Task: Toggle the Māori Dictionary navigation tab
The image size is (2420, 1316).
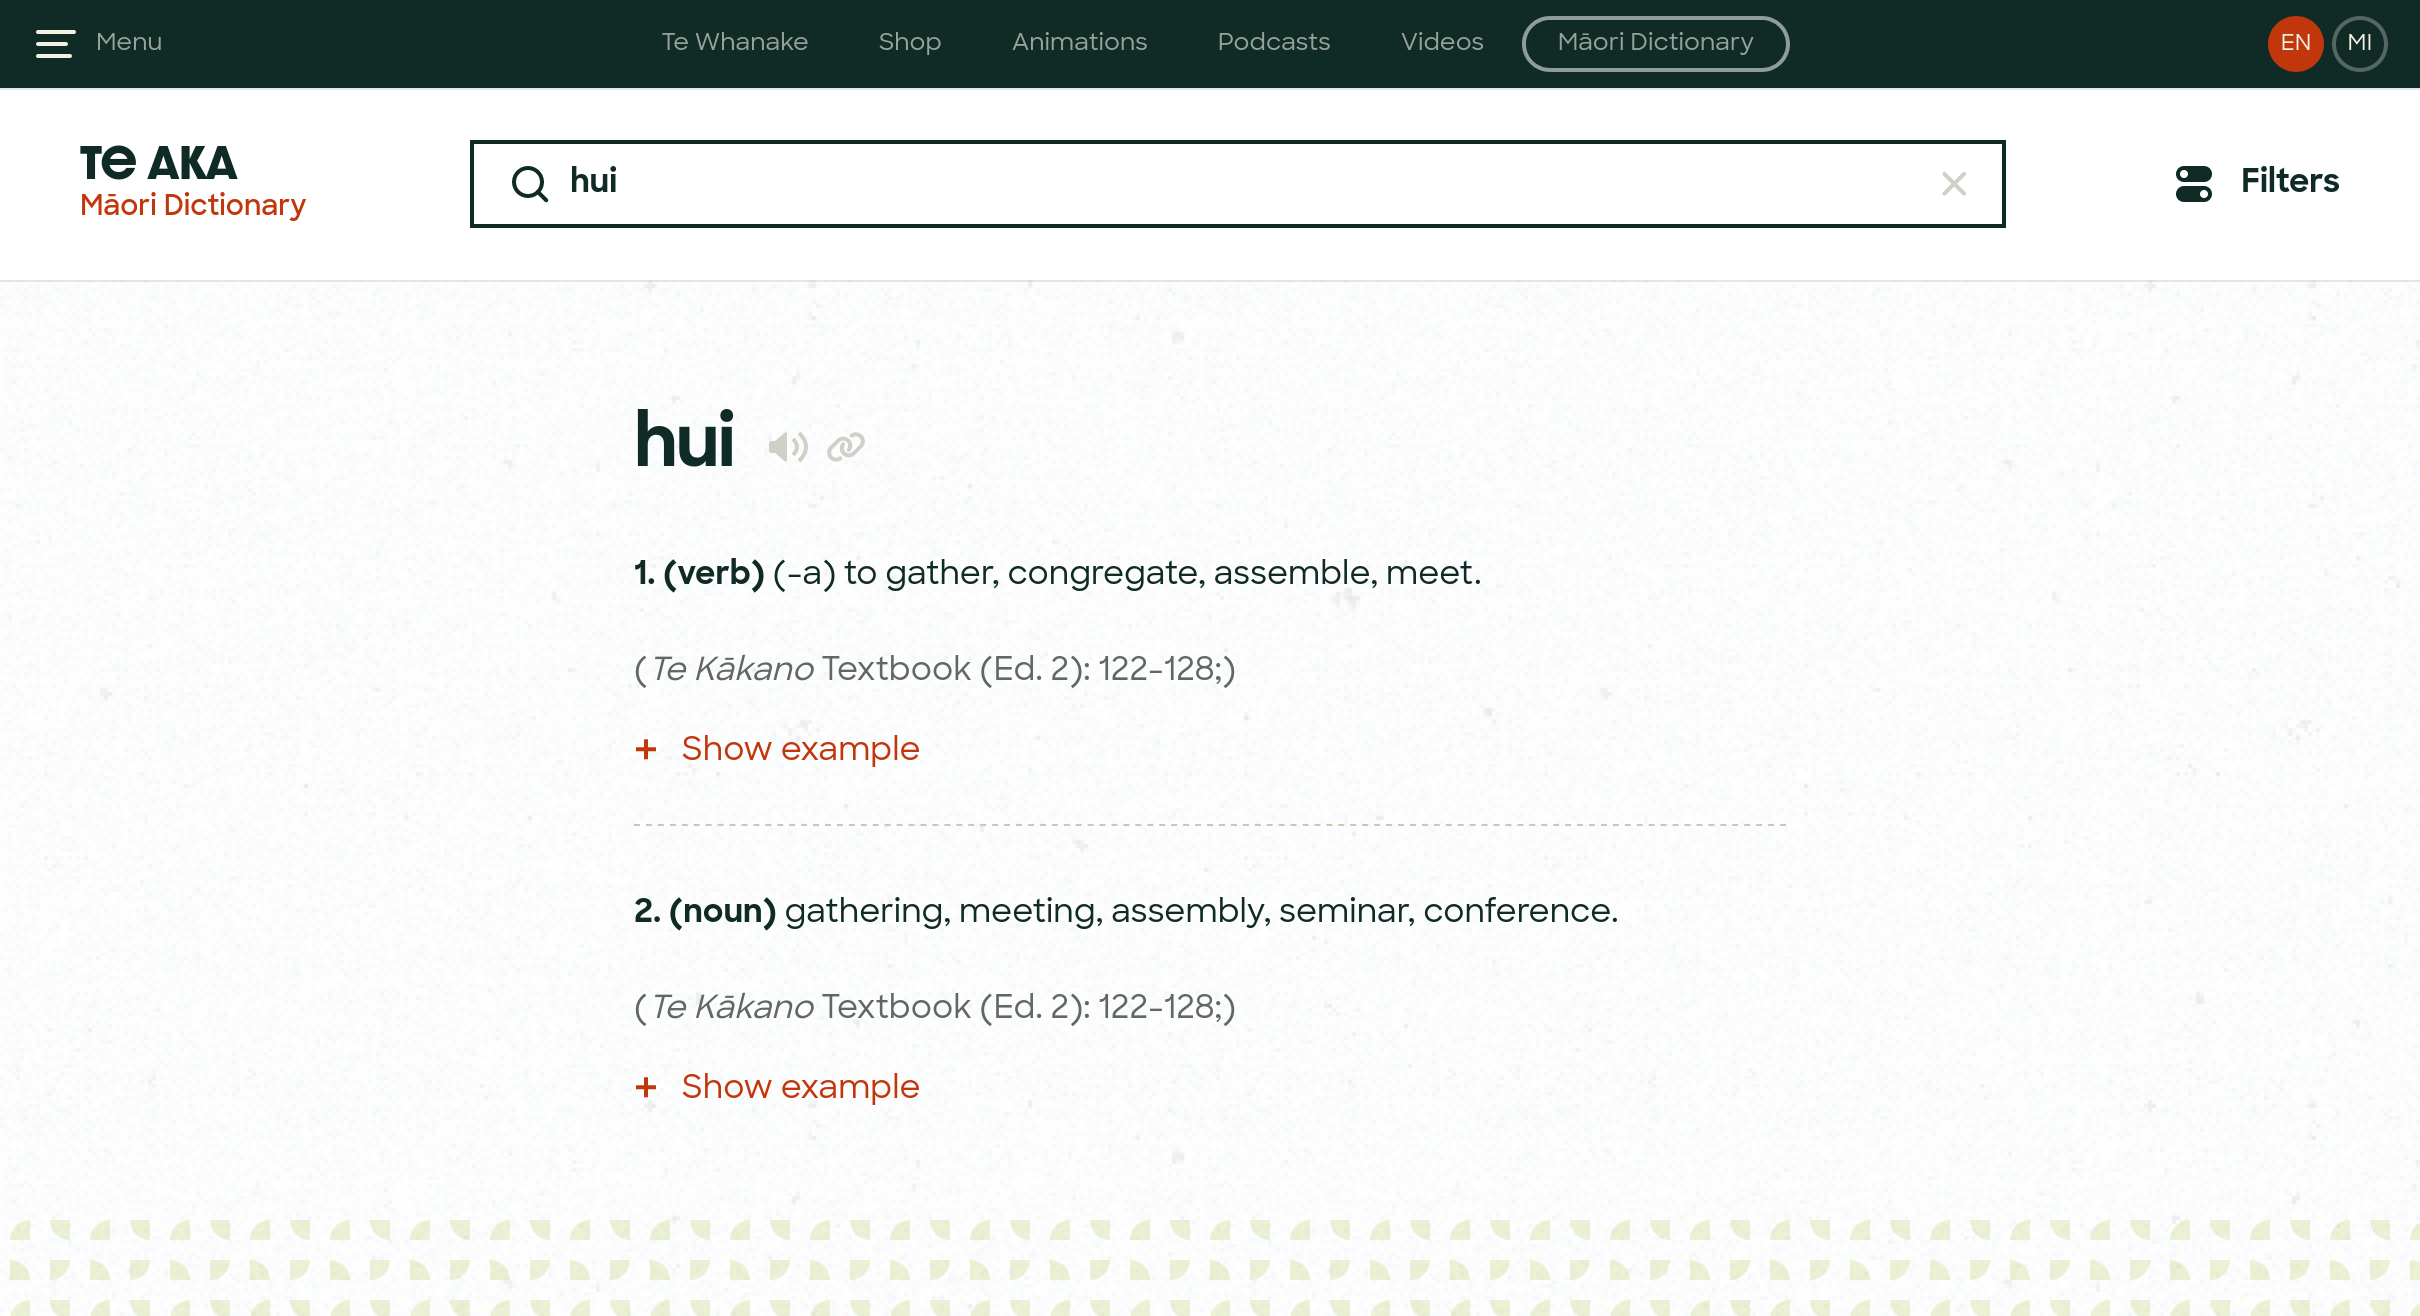Action: tap(1655, 44)
